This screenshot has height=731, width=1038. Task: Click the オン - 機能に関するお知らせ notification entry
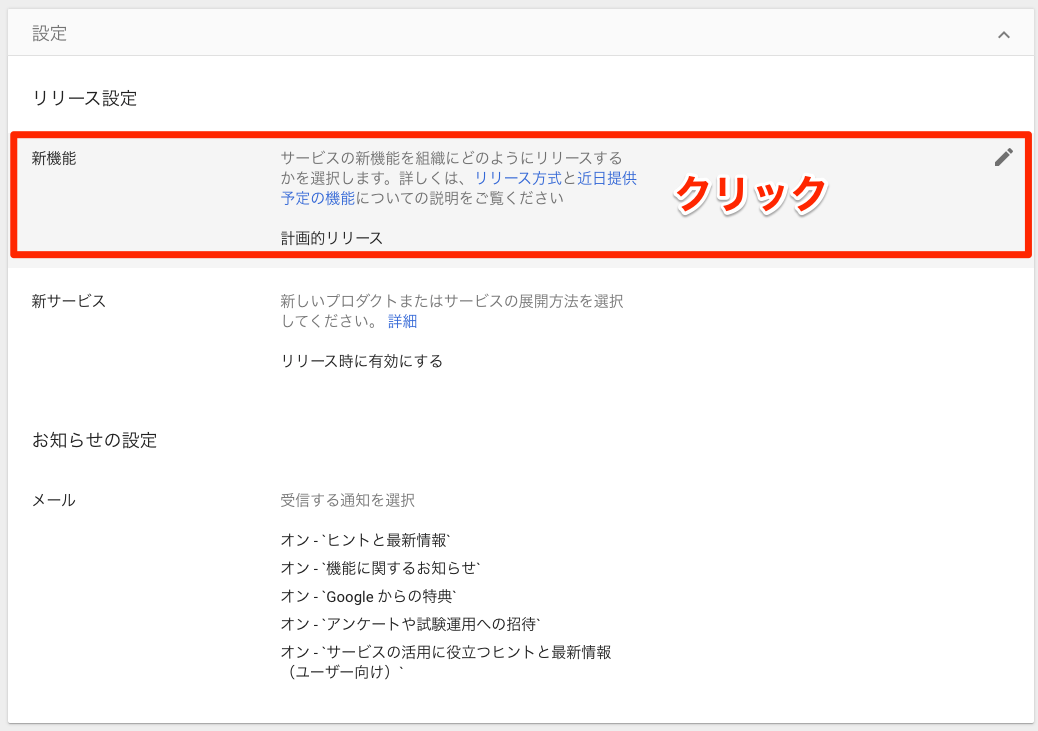[381, 568]
